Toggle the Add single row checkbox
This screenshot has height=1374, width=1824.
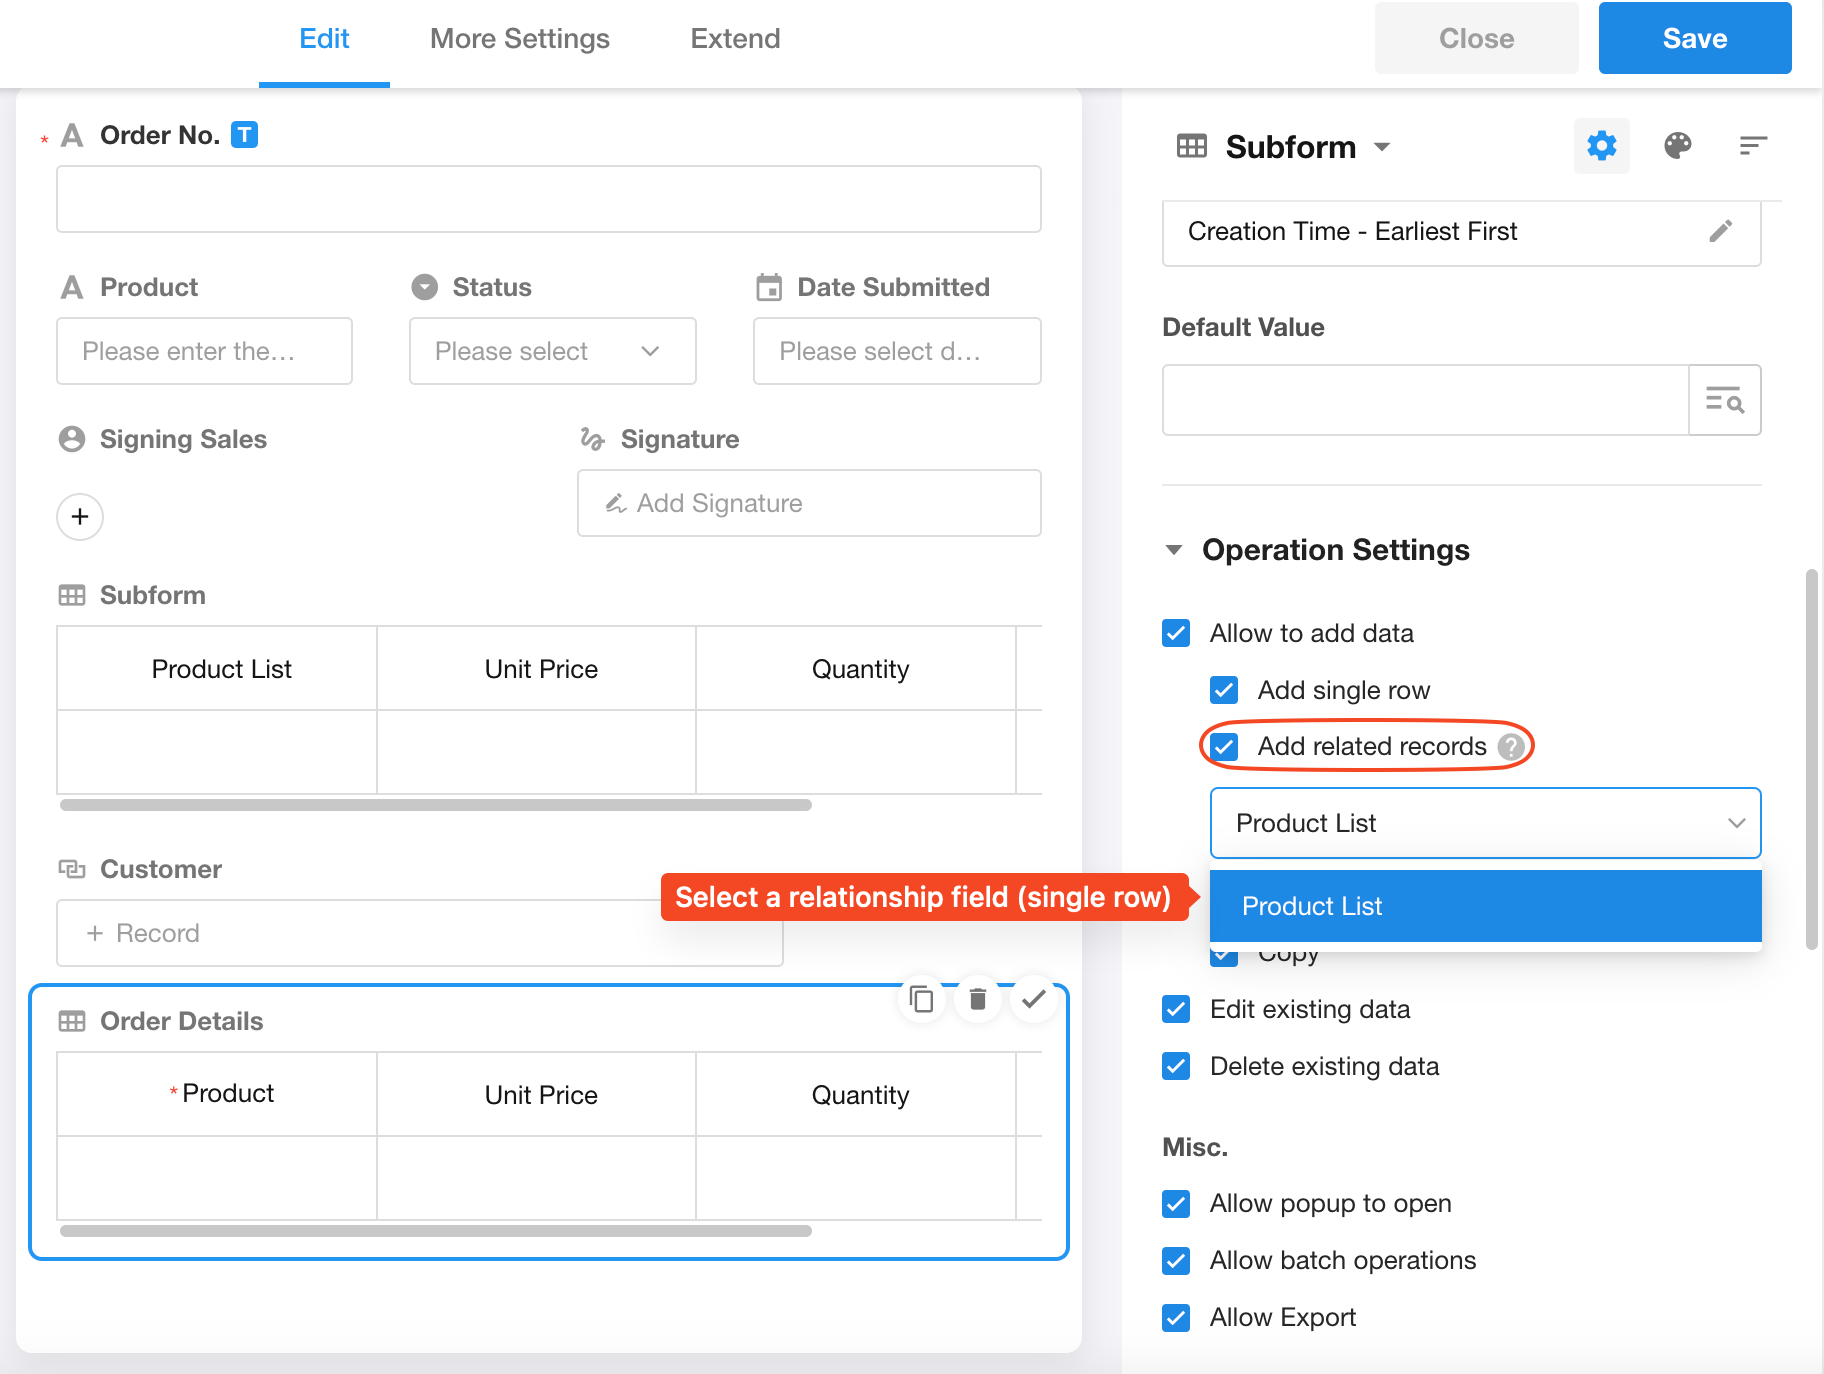click(x=1224, y=690)
